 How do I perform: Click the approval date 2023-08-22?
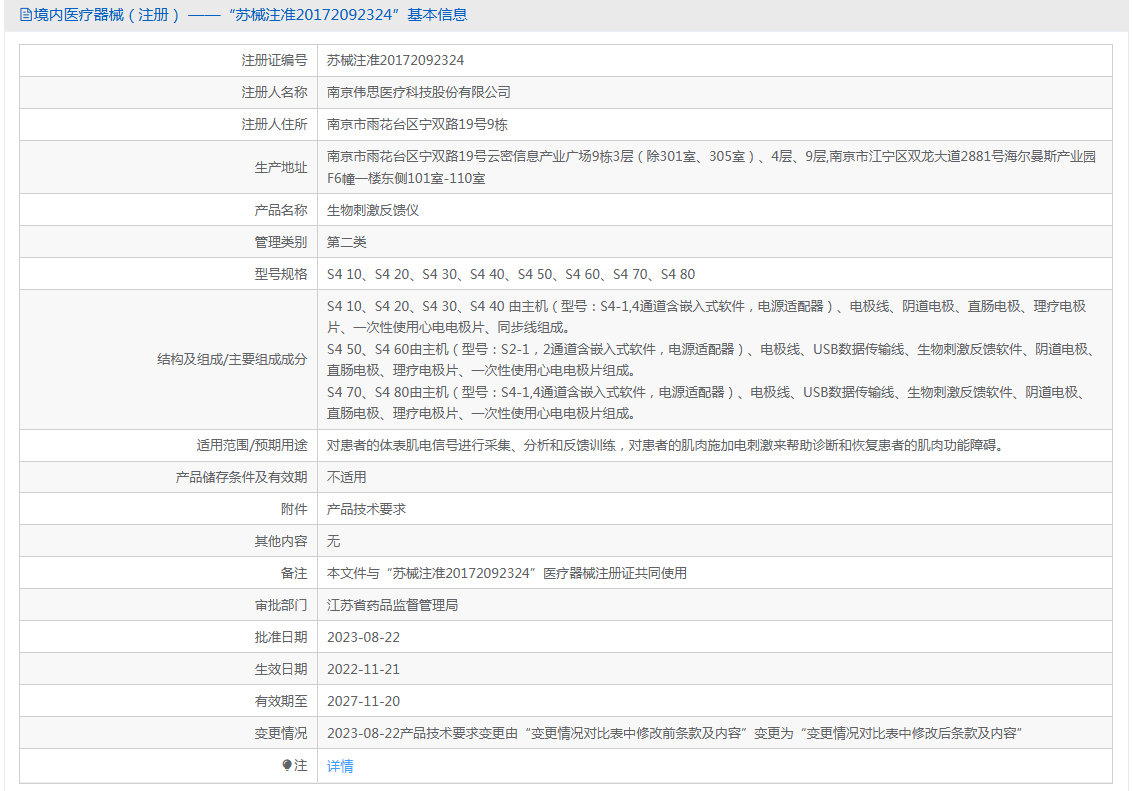(x=363, y=637)
